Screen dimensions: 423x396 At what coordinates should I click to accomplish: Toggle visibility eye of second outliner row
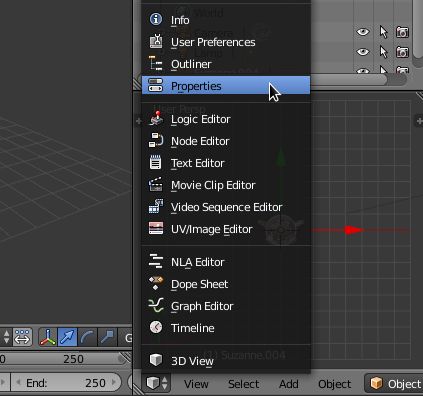click(363, 52)
